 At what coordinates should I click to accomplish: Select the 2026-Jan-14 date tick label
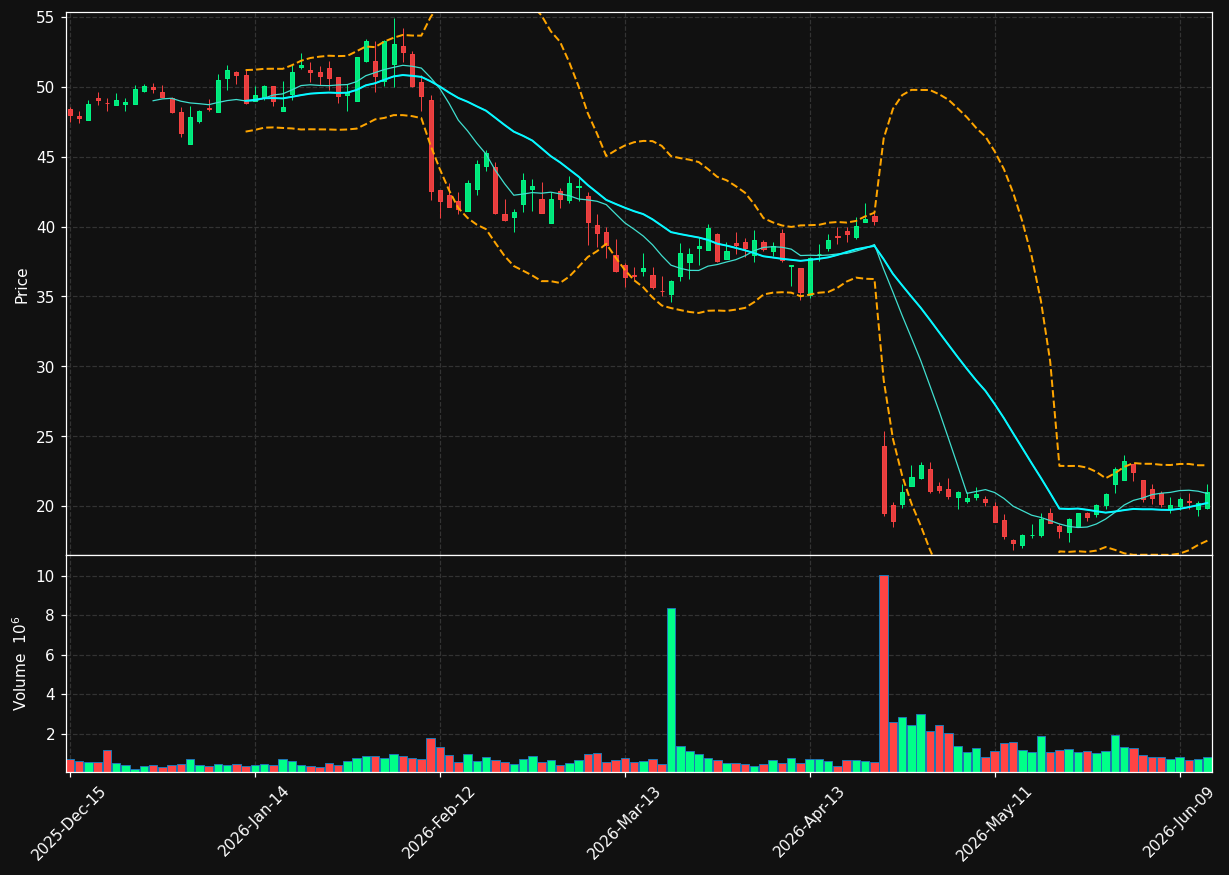[x=254, y=822]
